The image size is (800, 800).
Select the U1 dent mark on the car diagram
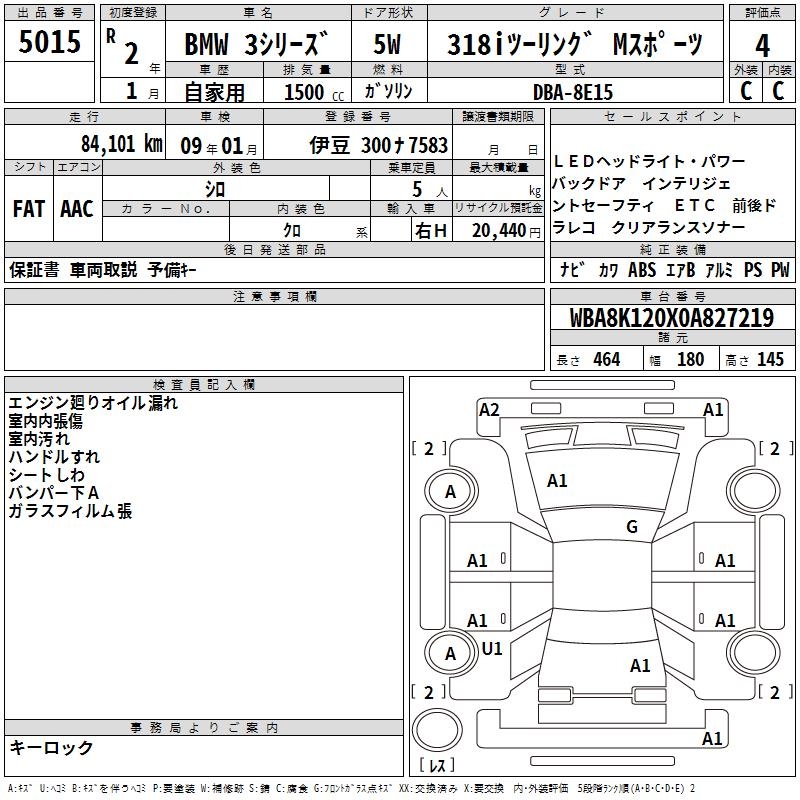(x=492, y=648)
